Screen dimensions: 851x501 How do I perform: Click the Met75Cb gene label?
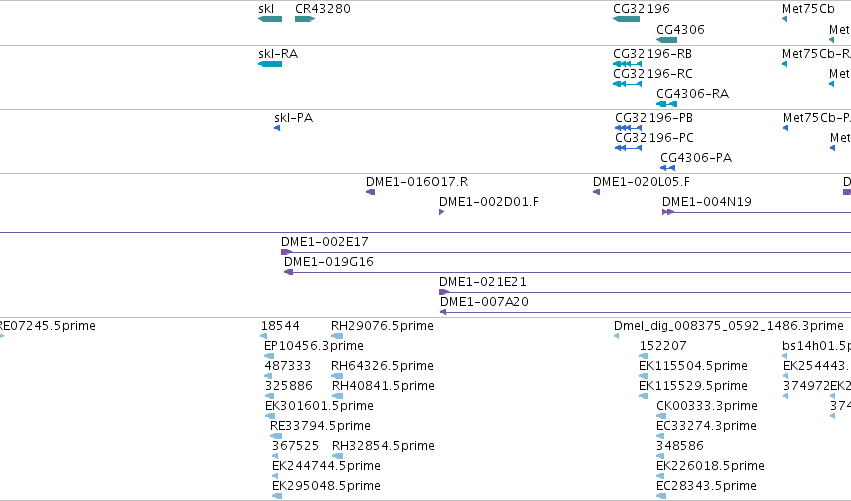click(x=808, y=9)
